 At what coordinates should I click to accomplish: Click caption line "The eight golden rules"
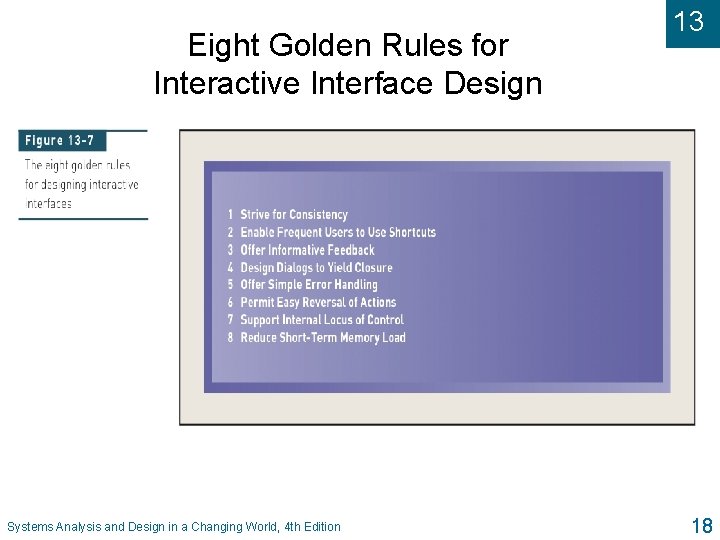point(78,164)
